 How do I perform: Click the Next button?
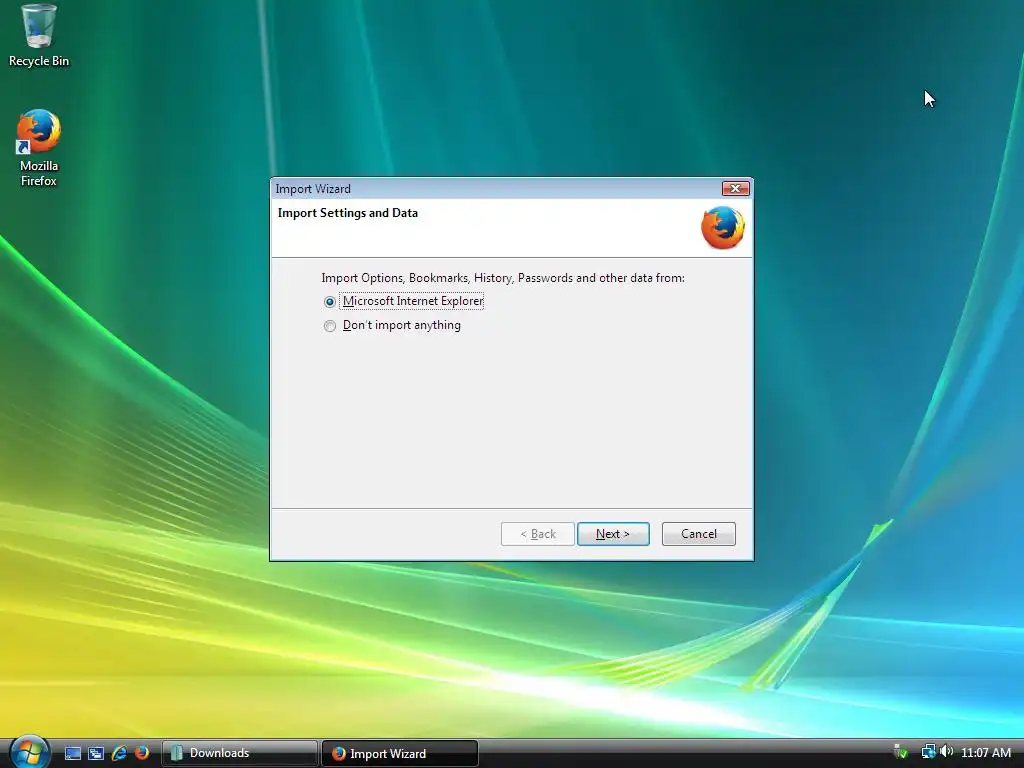(x=613, y=534)
